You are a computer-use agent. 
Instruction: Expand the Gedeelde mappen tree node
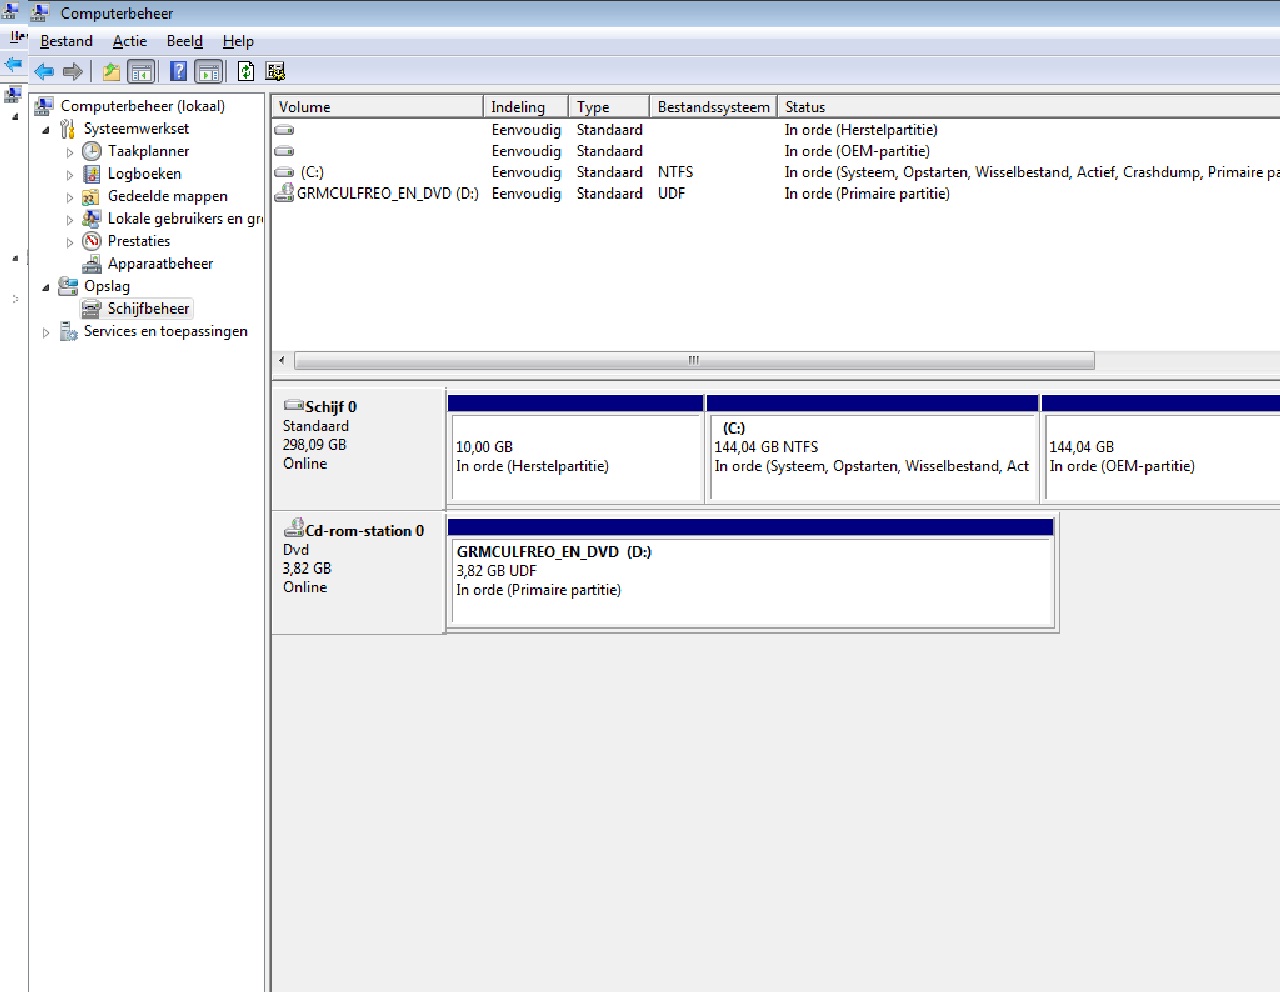(70, 197)
